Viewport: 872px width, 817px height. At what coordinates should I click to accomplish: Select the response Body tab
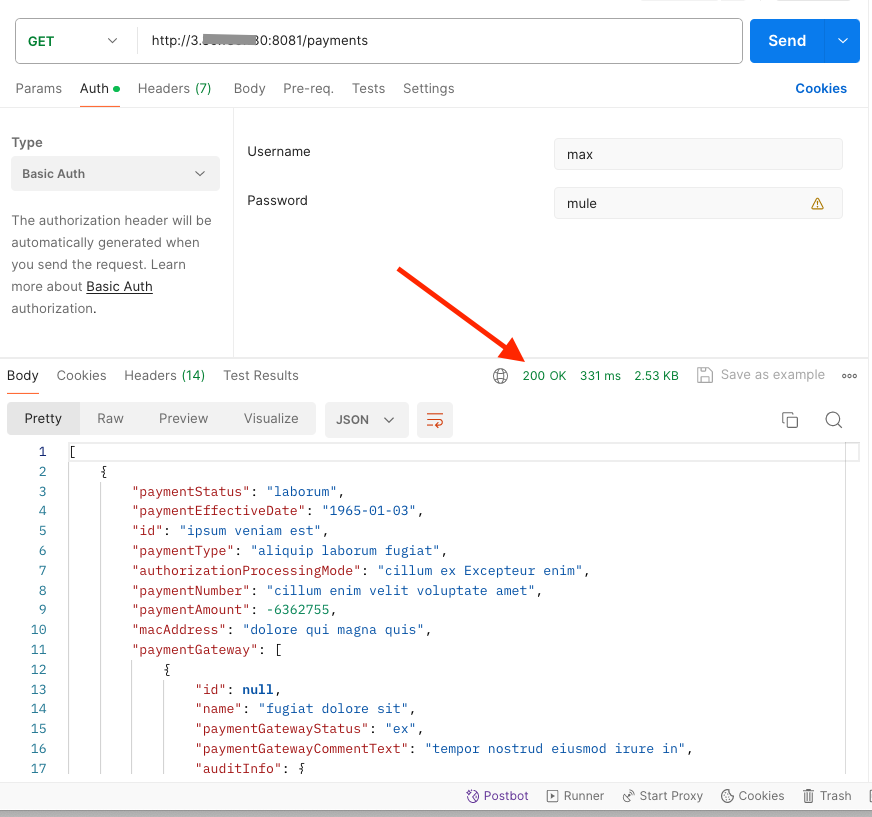[x=23, y=375]
